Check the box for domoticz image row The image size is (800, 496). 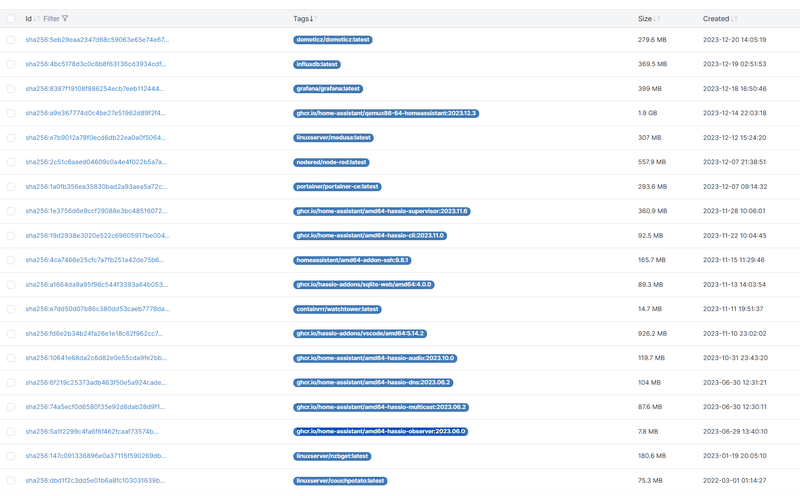(11, 40)
